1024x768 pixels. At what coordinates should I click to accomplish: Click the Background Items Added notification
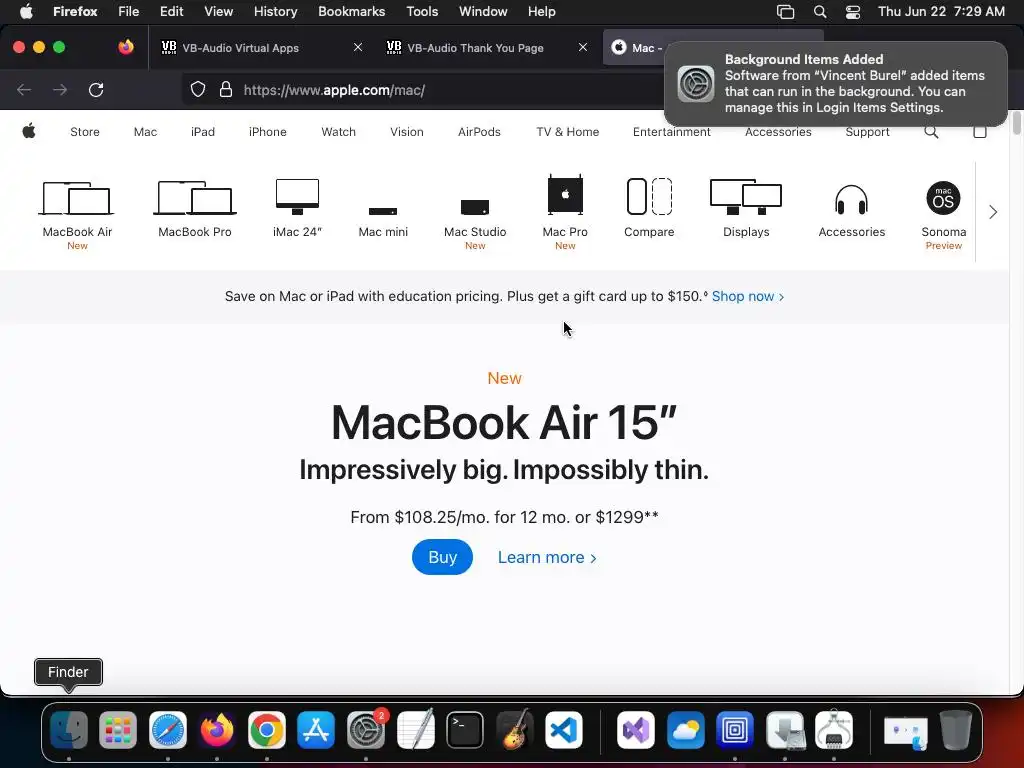coord(836,84)
